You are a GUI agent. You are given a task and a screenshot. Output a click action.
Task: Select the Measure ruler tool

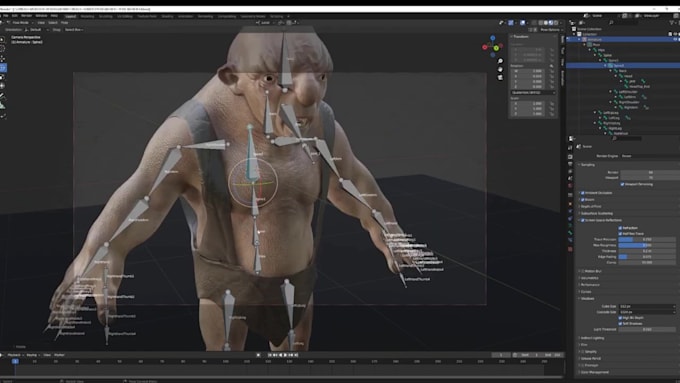pyautogui.click(x=3, y=106)
